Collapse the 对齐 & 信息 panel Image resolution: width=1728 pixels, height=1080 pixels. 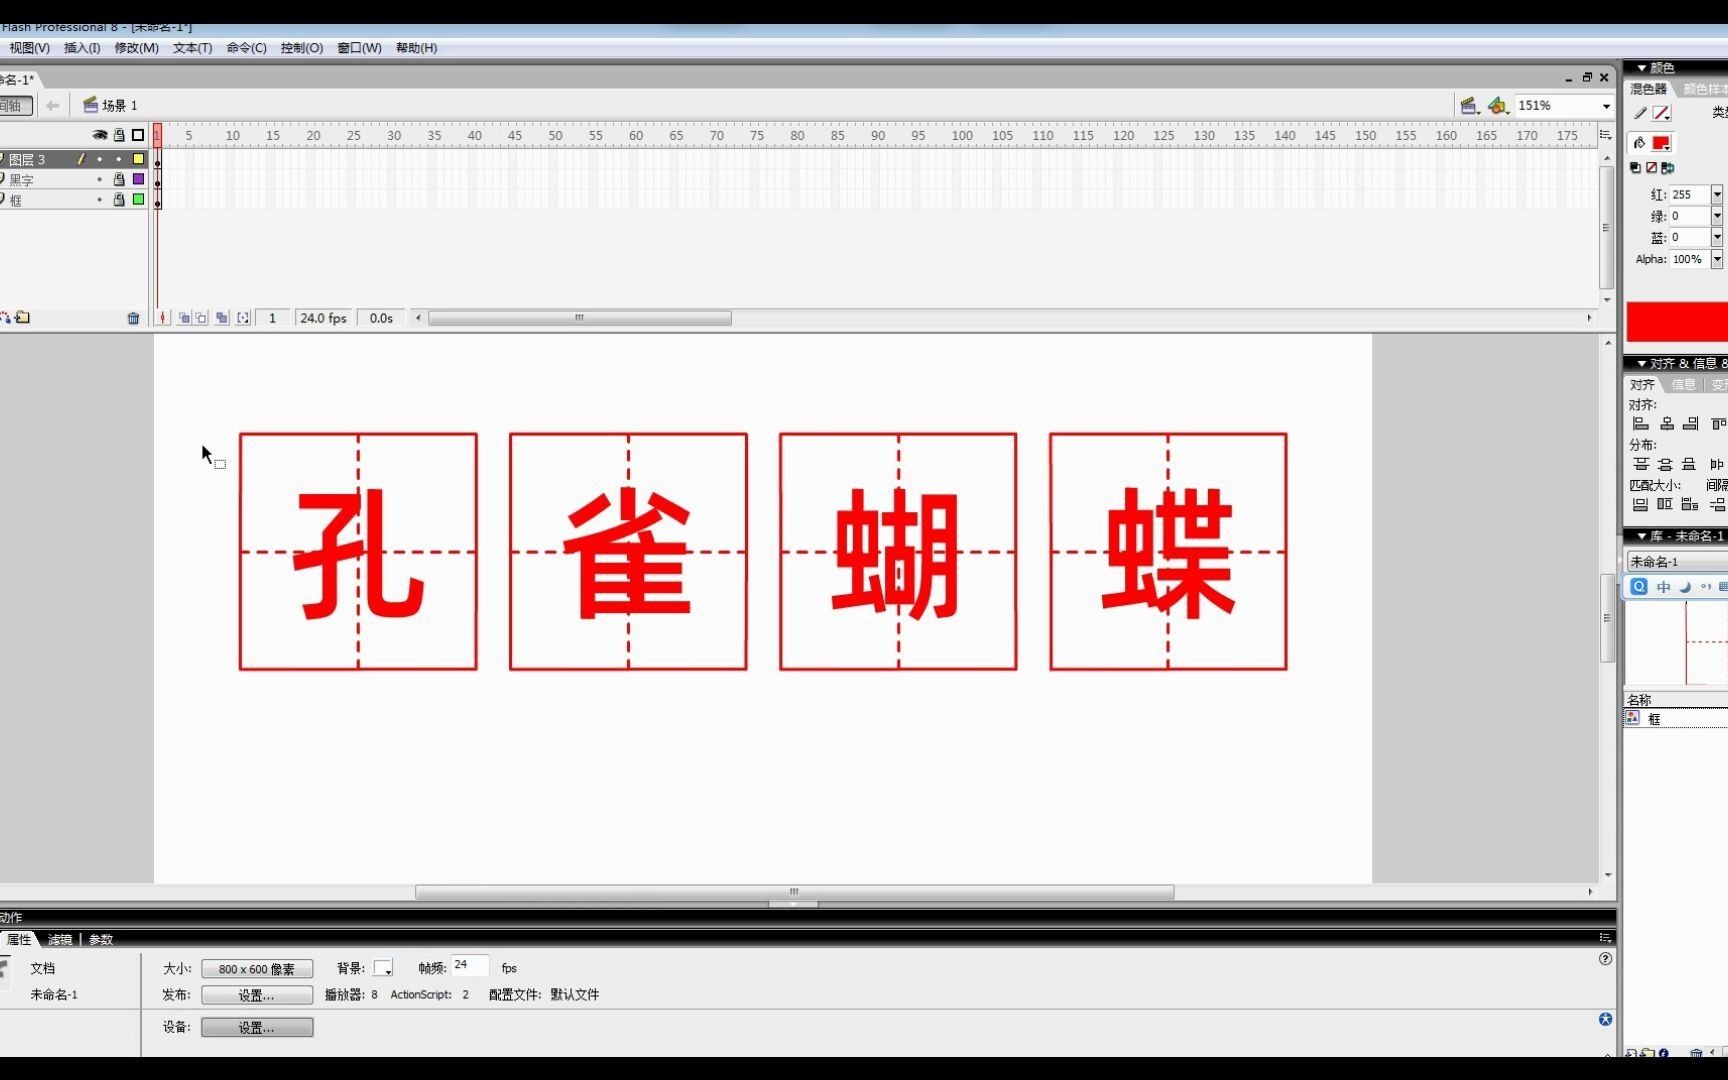1641,363
